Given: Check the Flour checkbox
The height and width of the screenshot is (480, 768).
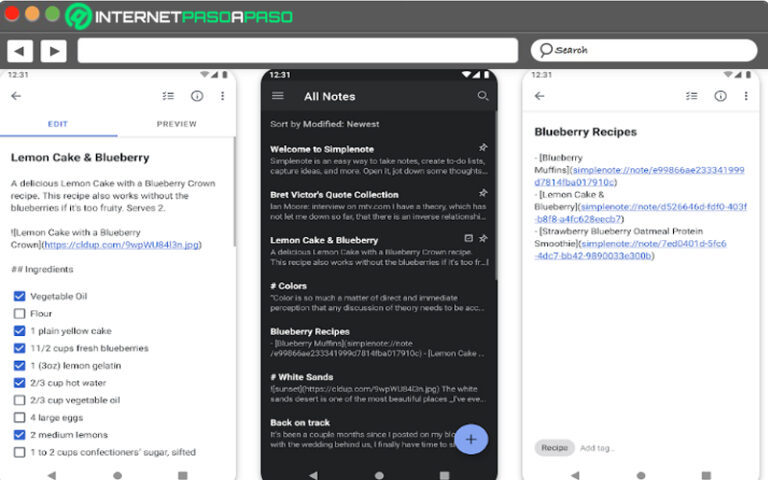Looking at the screenshot, I should click(x=20, y=313).
